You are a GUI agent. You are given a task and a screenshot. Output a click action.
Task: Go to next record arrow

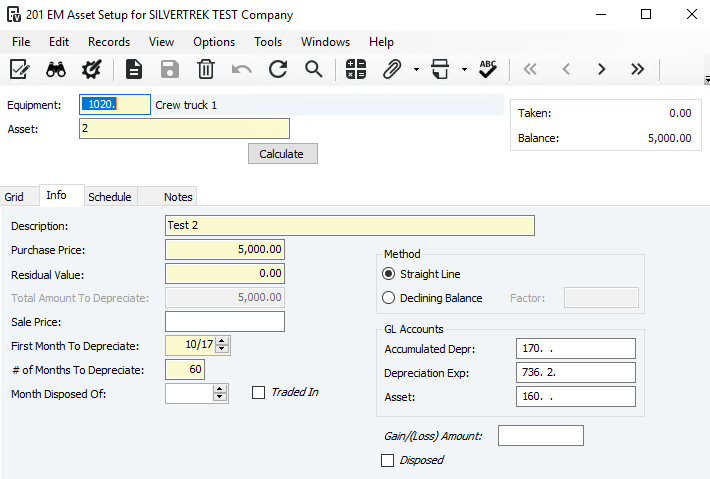pos(601,69)
